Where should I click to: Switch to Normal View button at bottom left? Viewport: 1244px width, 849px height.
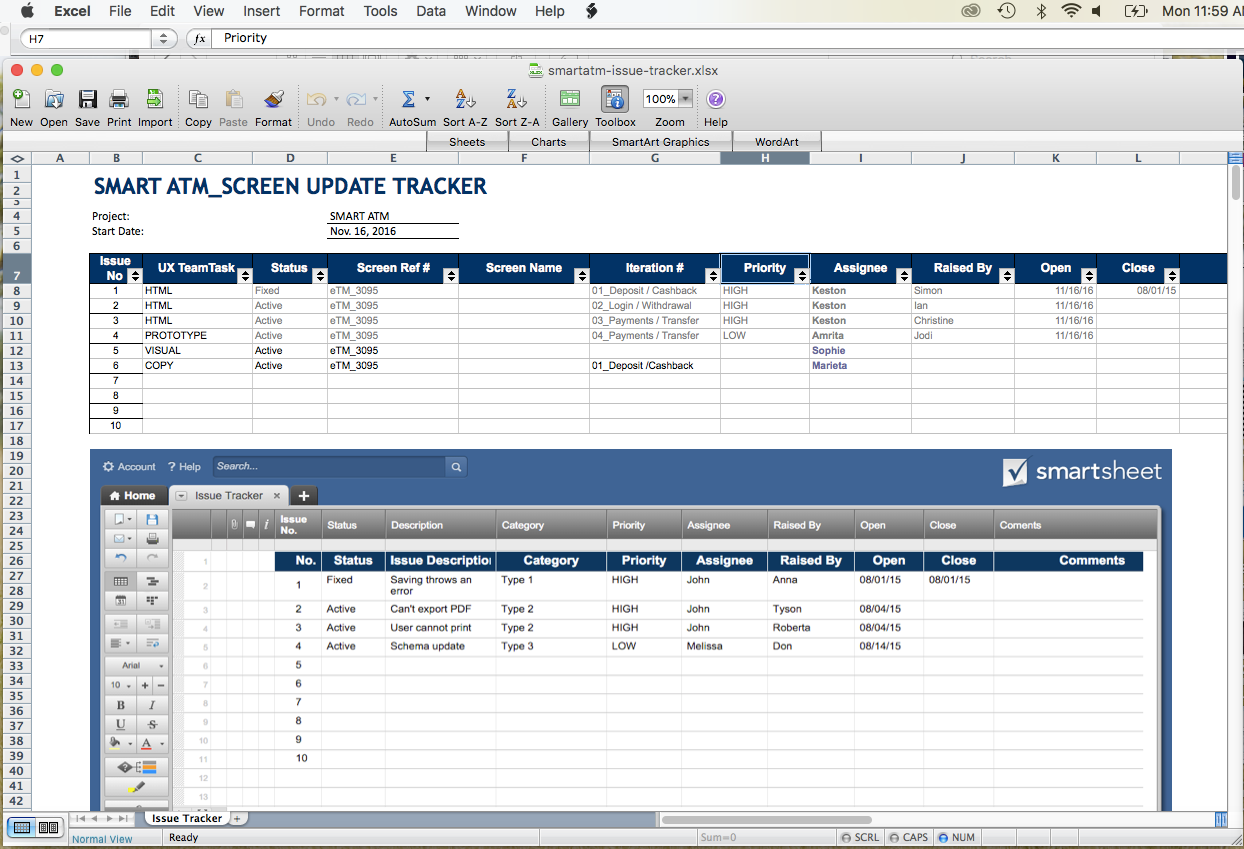(20, 827)
